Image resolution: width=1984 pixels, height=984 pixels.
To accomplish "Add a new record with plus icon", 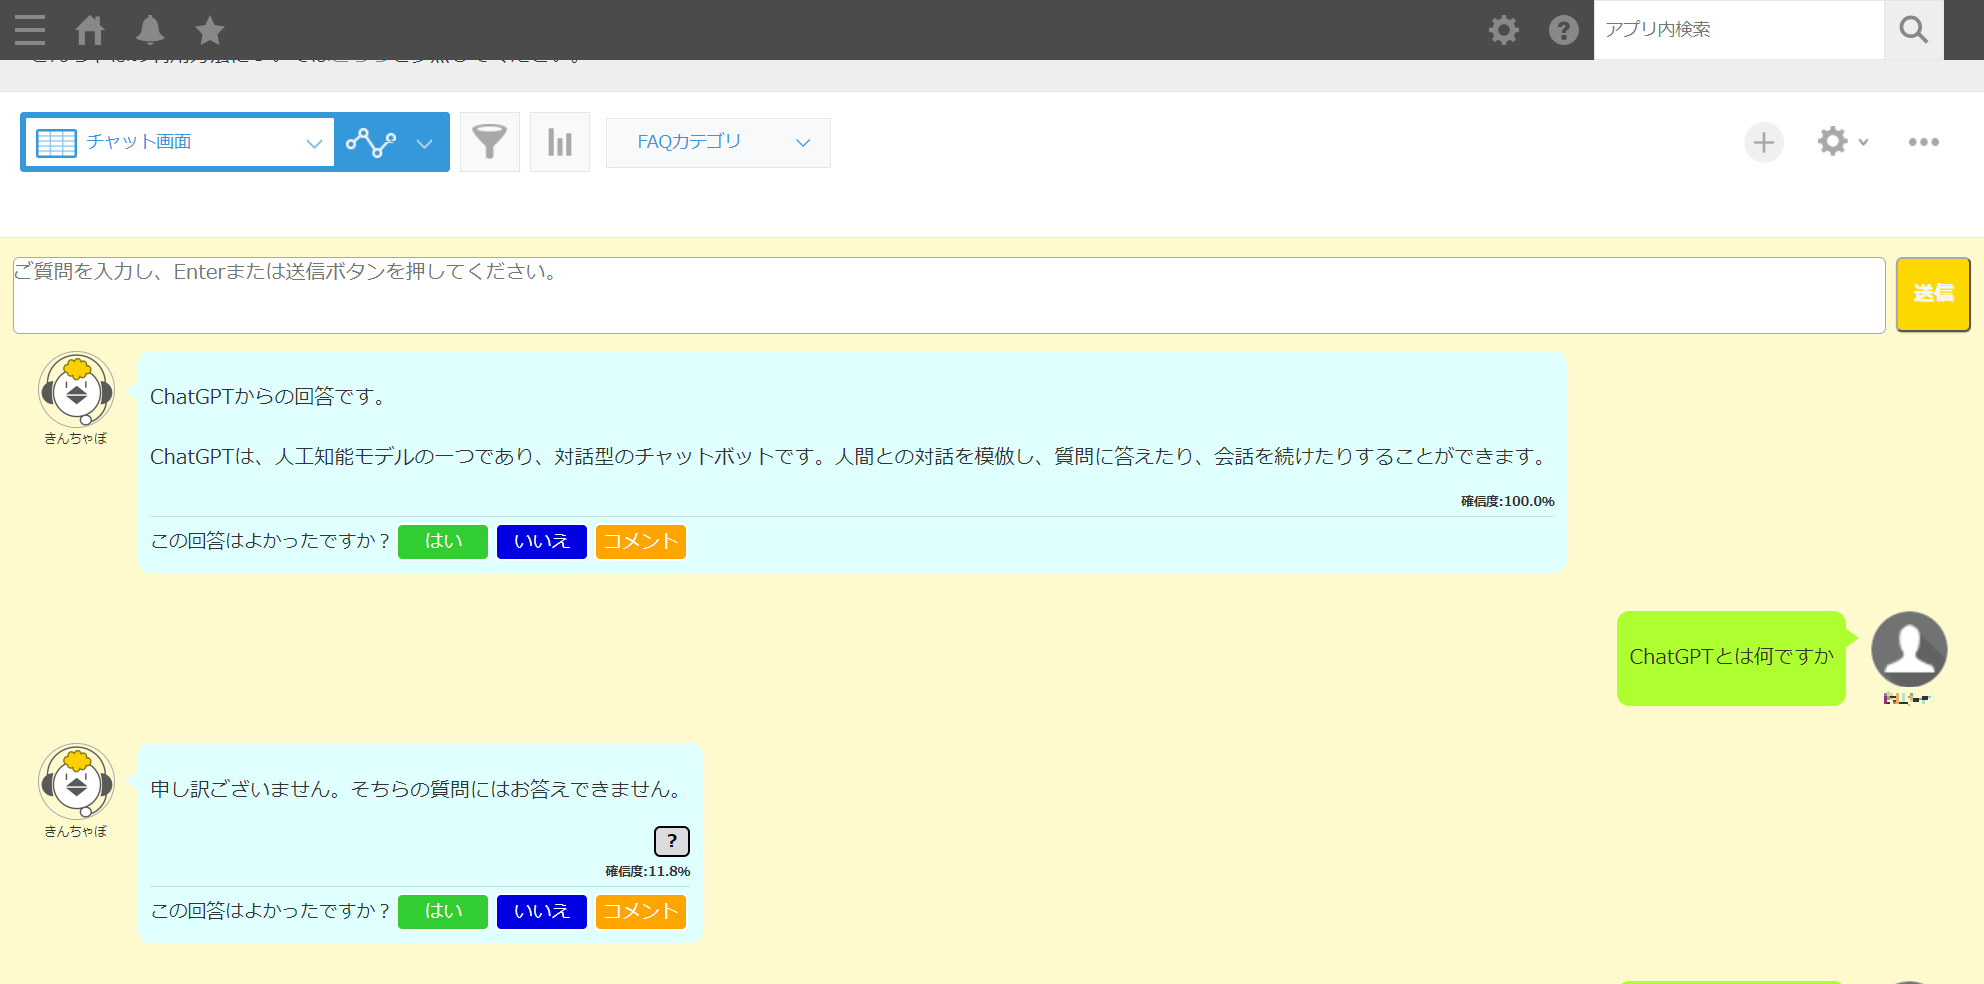I will [1764, 142].
